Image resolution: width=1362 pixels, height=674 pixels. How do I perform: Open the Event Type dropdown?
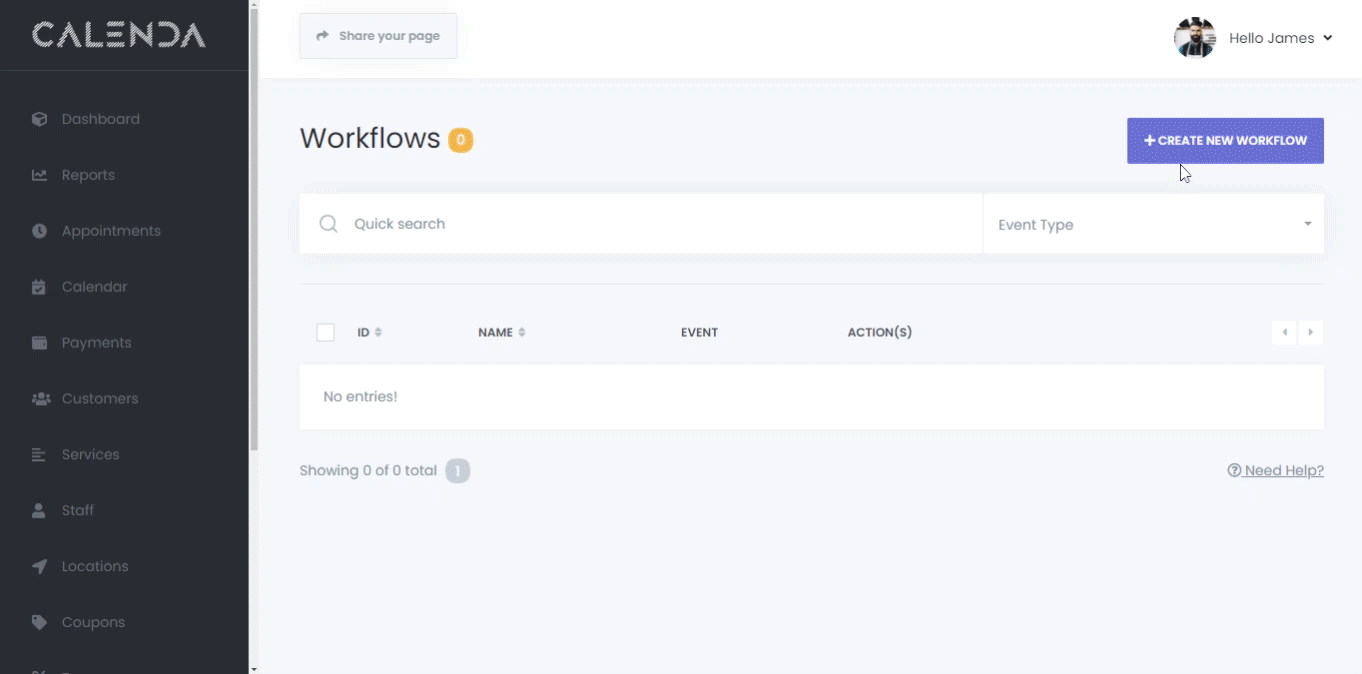1153,224
